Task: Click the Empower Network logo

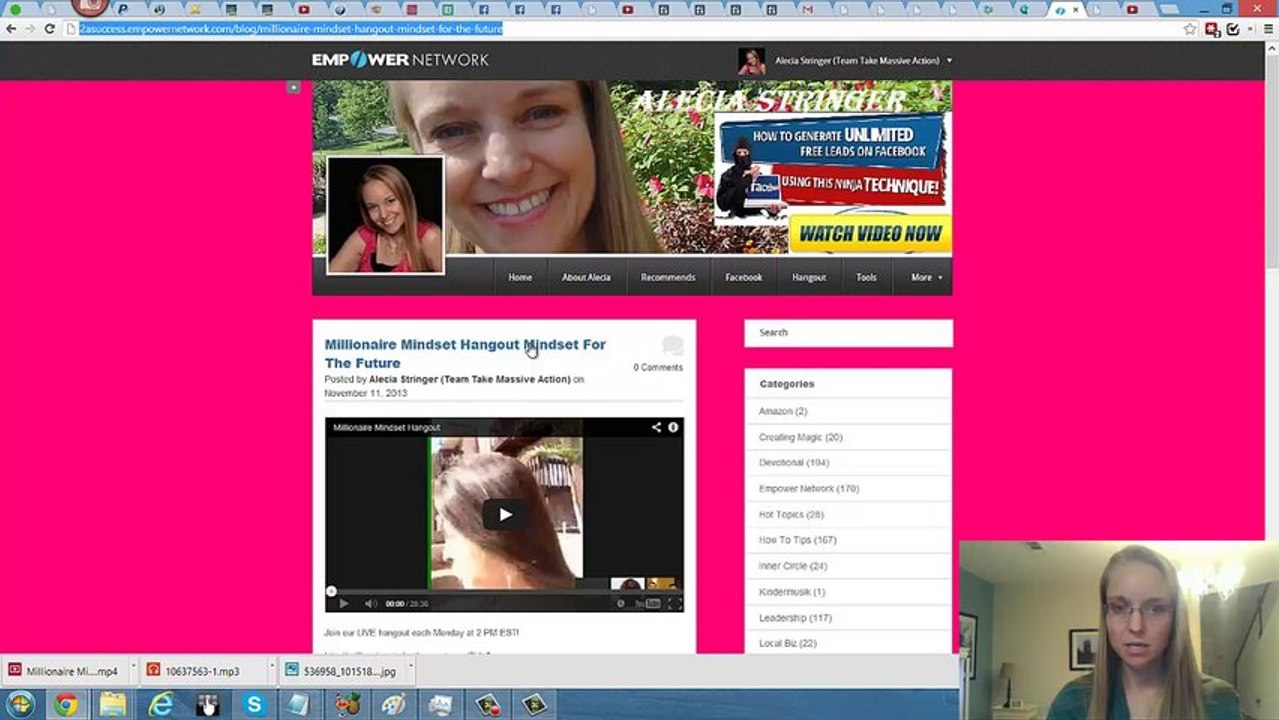Action: (x=400, y=60)
